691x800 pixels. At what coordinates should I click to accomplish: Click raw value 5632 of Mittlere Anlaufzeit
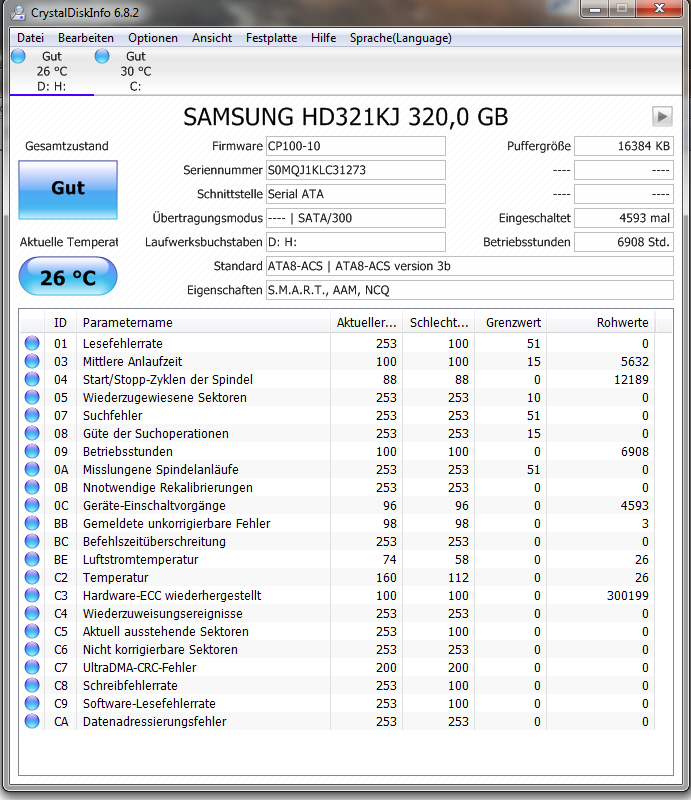coord(634,361)
